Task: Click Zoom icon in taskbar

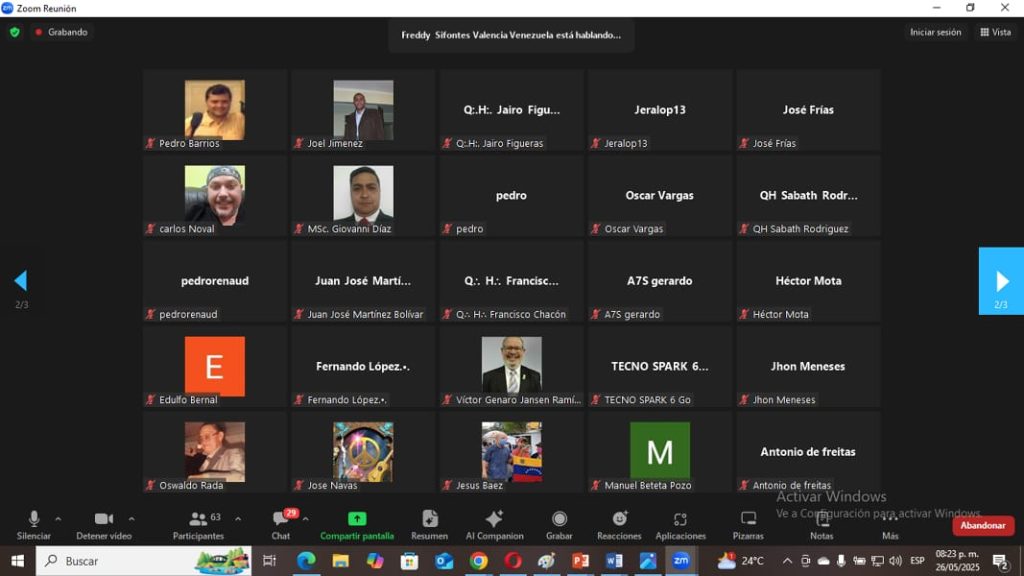Action: (681, 561)
